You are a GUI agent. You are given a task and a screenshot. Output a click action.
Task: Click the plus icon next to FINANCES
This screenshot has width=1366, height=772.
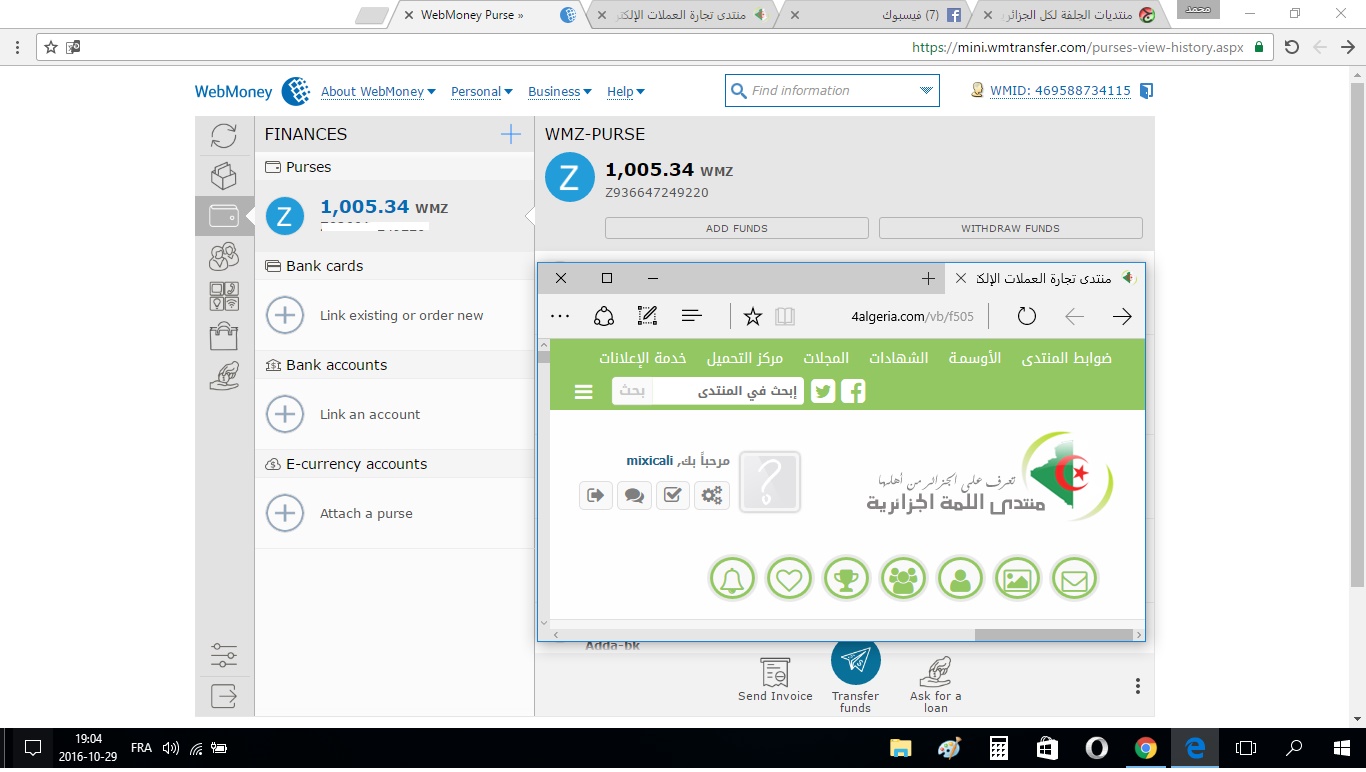[510, 134]
